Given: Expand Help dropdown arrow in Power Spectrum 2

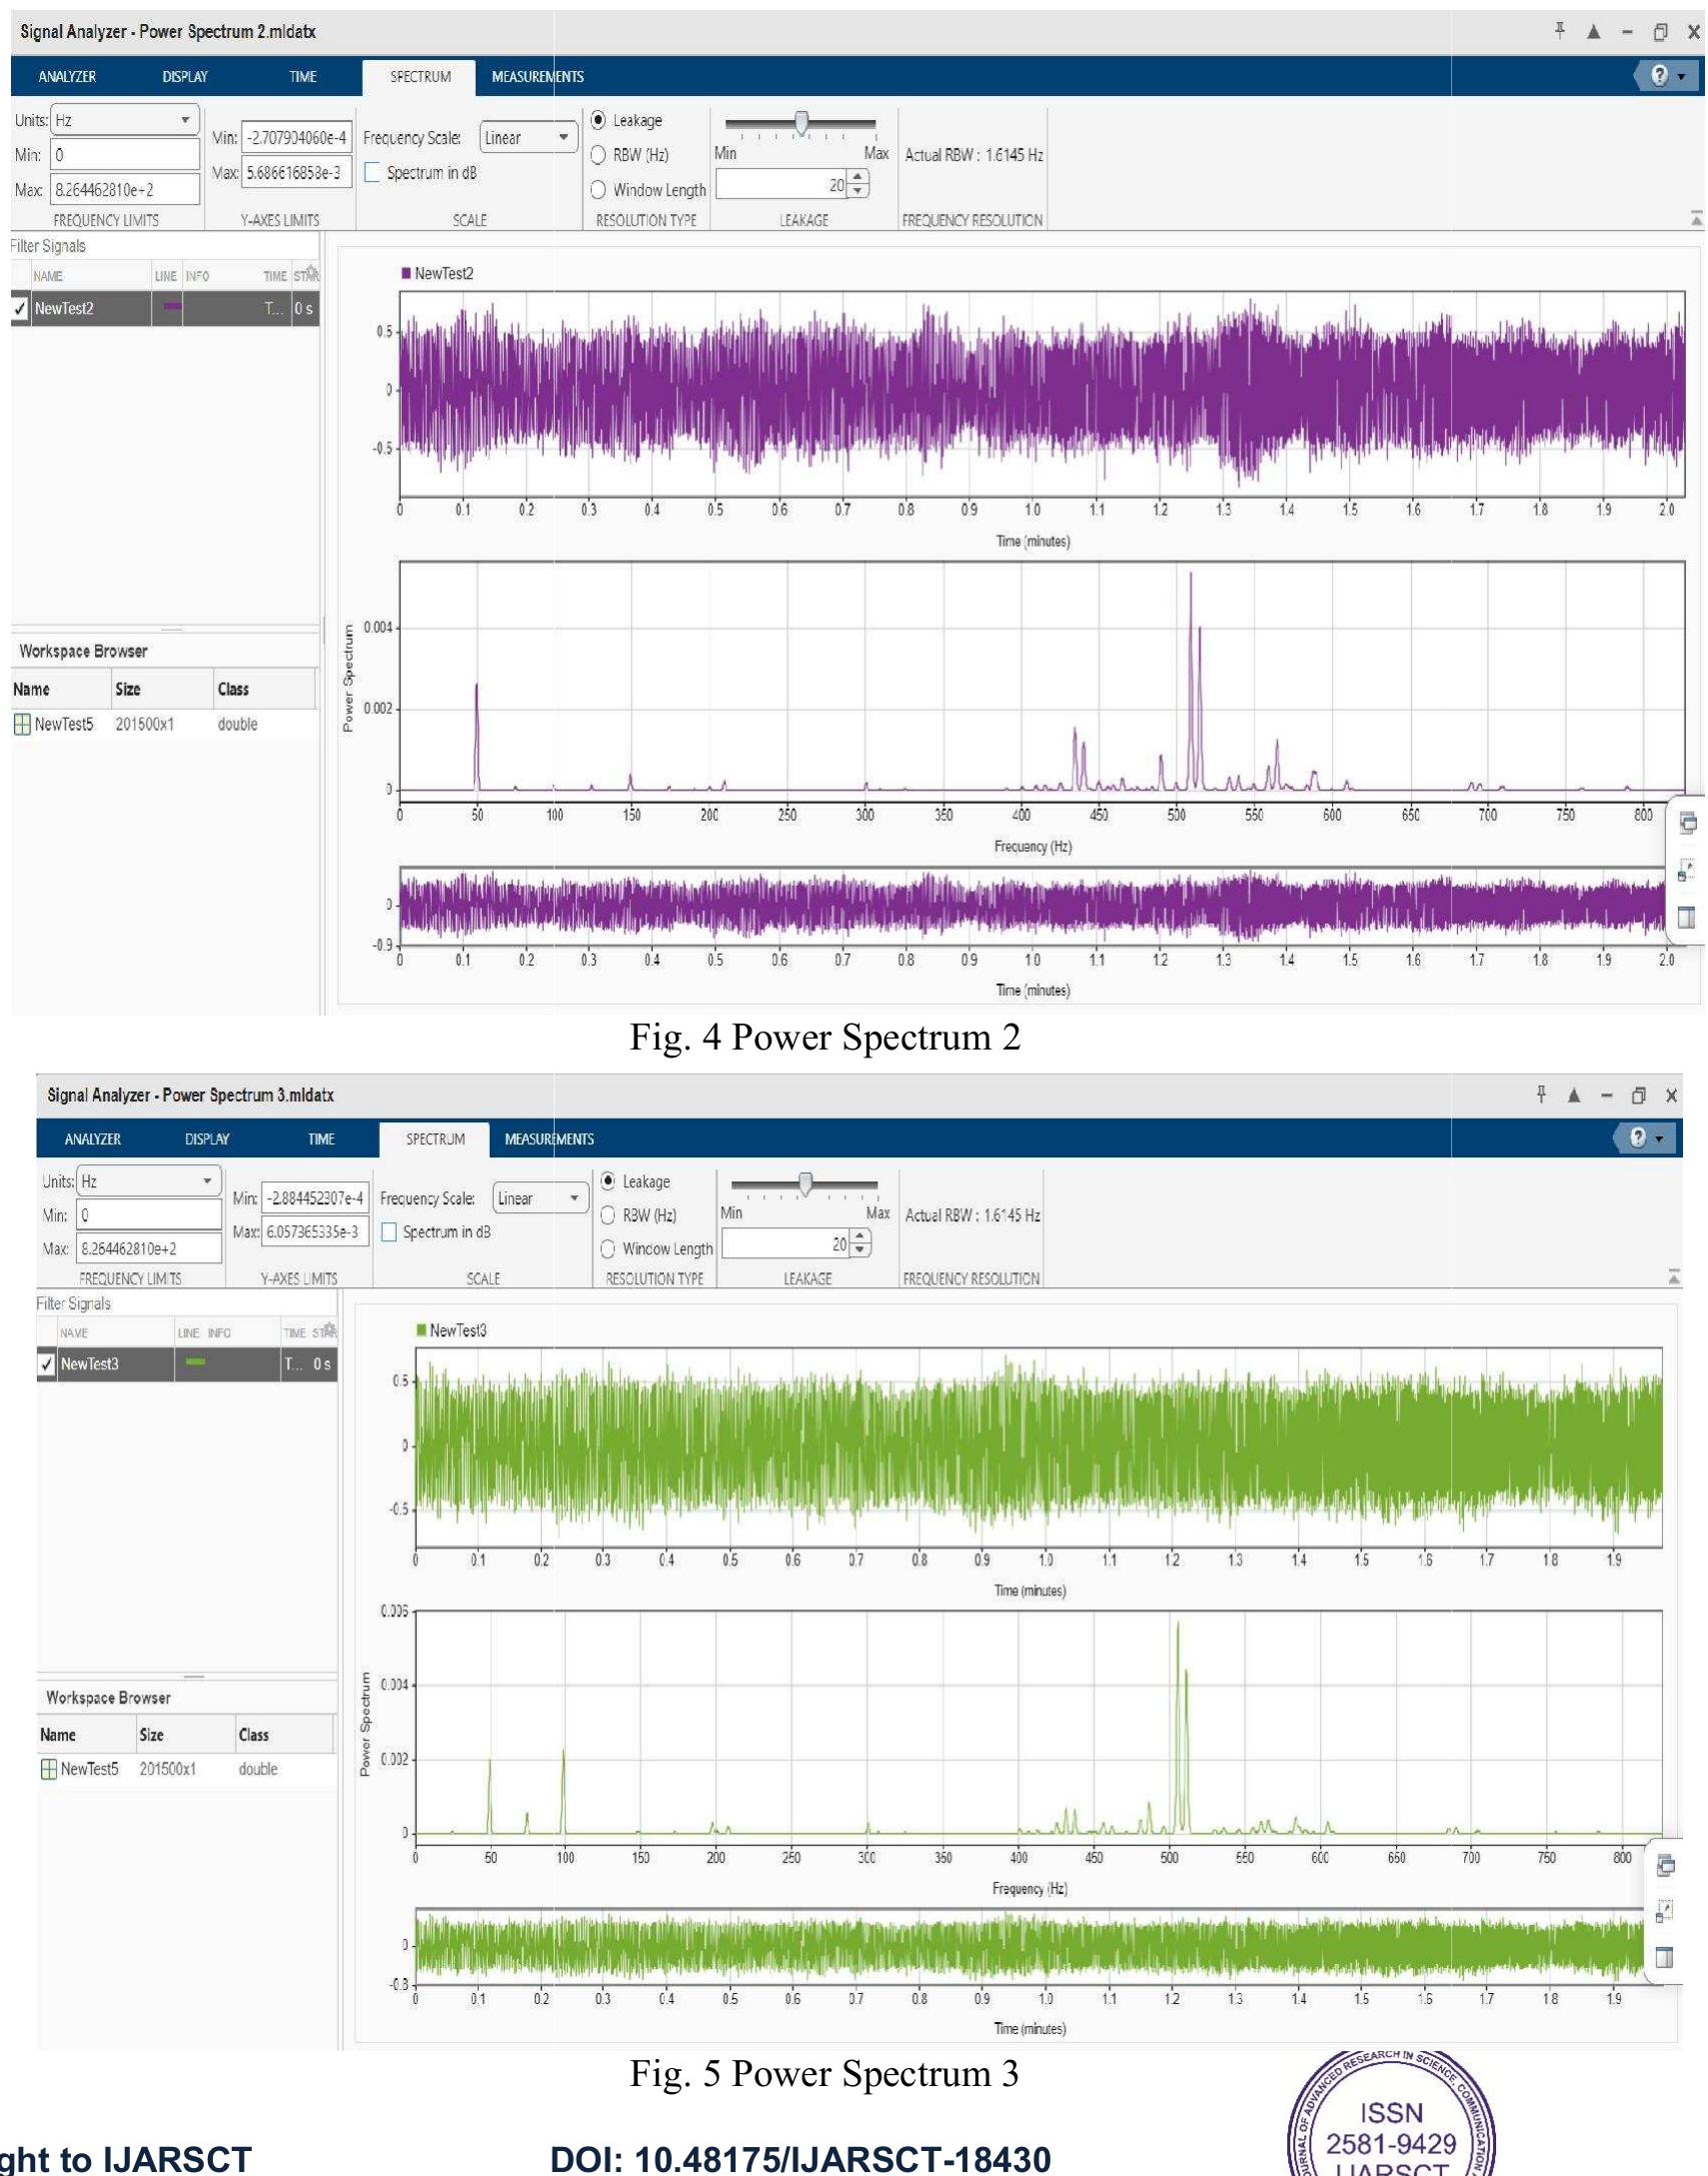Looking at the screenshot, I should pyautogui.click(x=1681, y=77).
